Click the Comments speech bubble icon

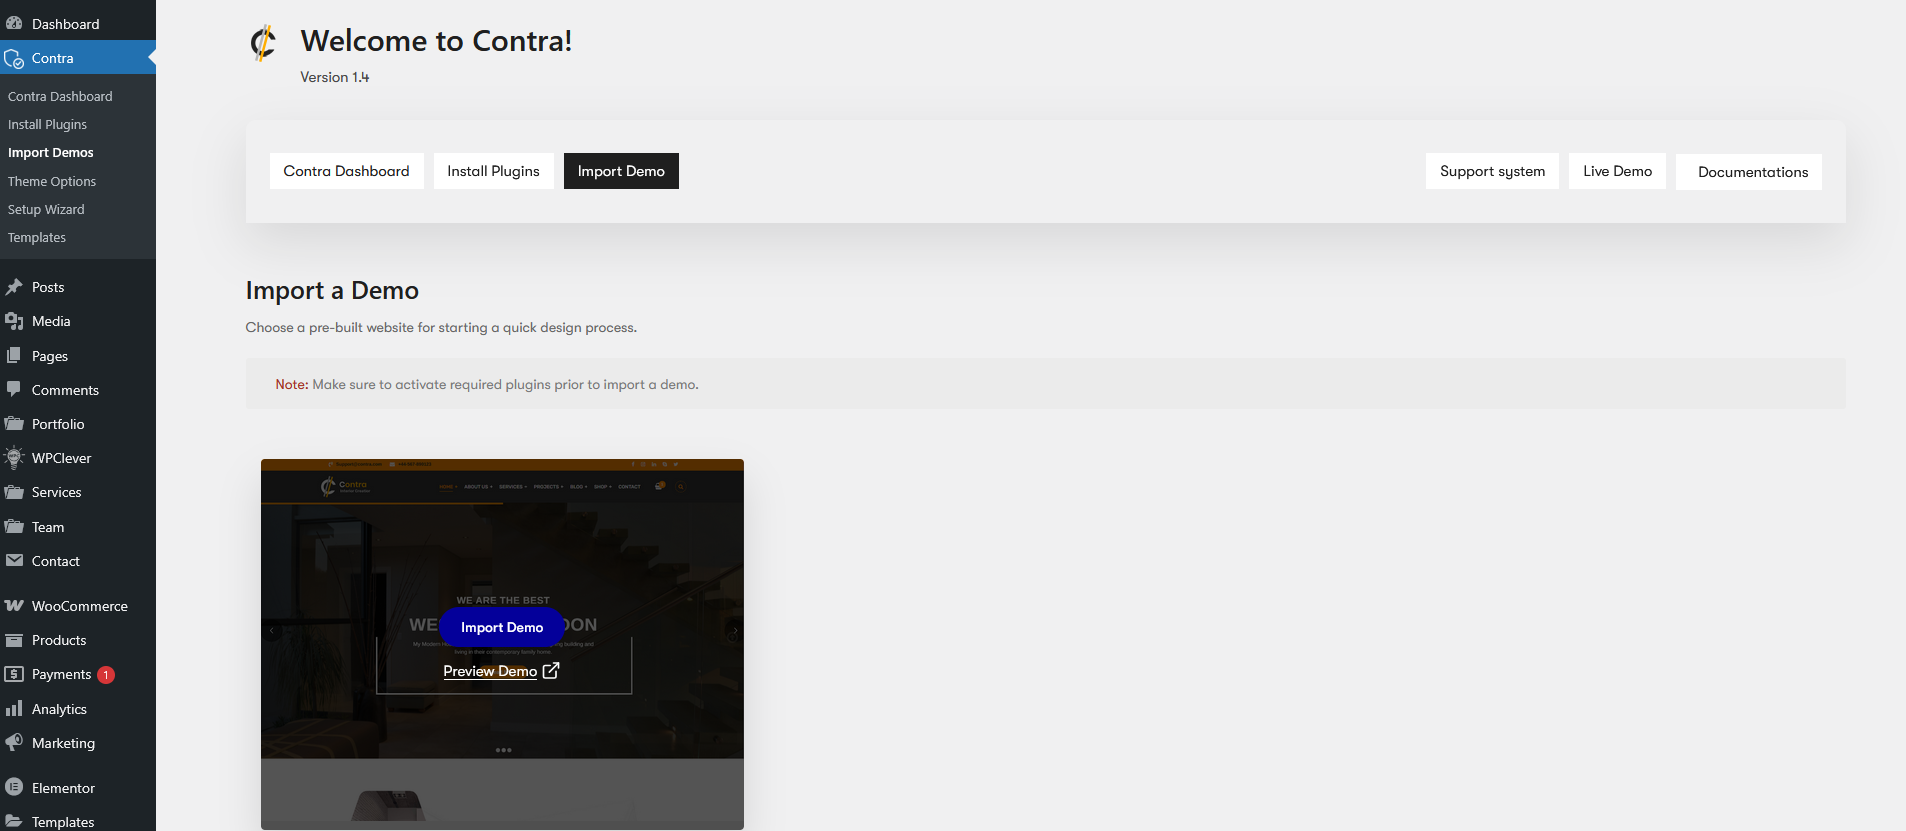tap(14, 389)
